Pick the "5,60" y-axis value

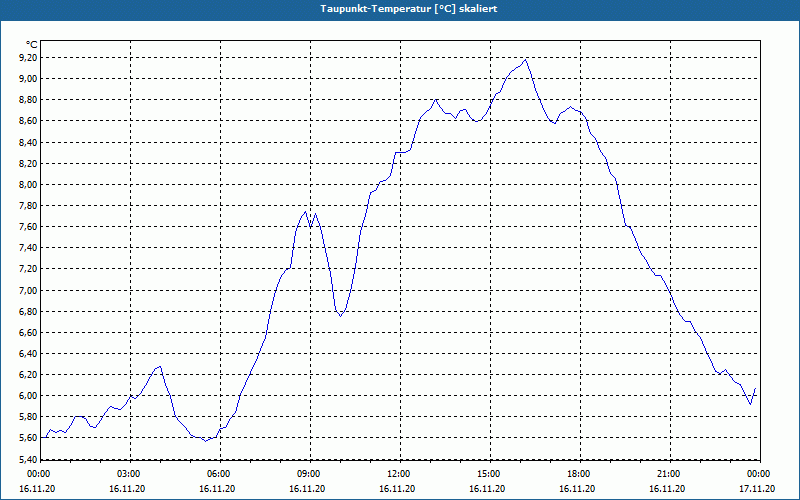point(29,438)
